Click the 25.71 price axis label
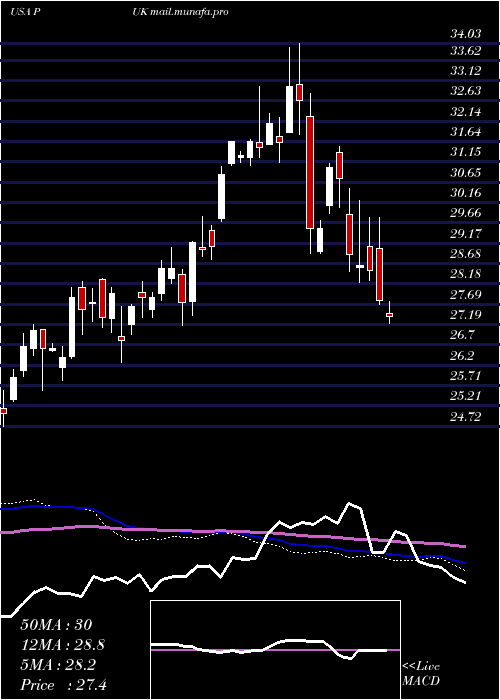The width and height of the screenshot is (500, 700). coord(465,375)
